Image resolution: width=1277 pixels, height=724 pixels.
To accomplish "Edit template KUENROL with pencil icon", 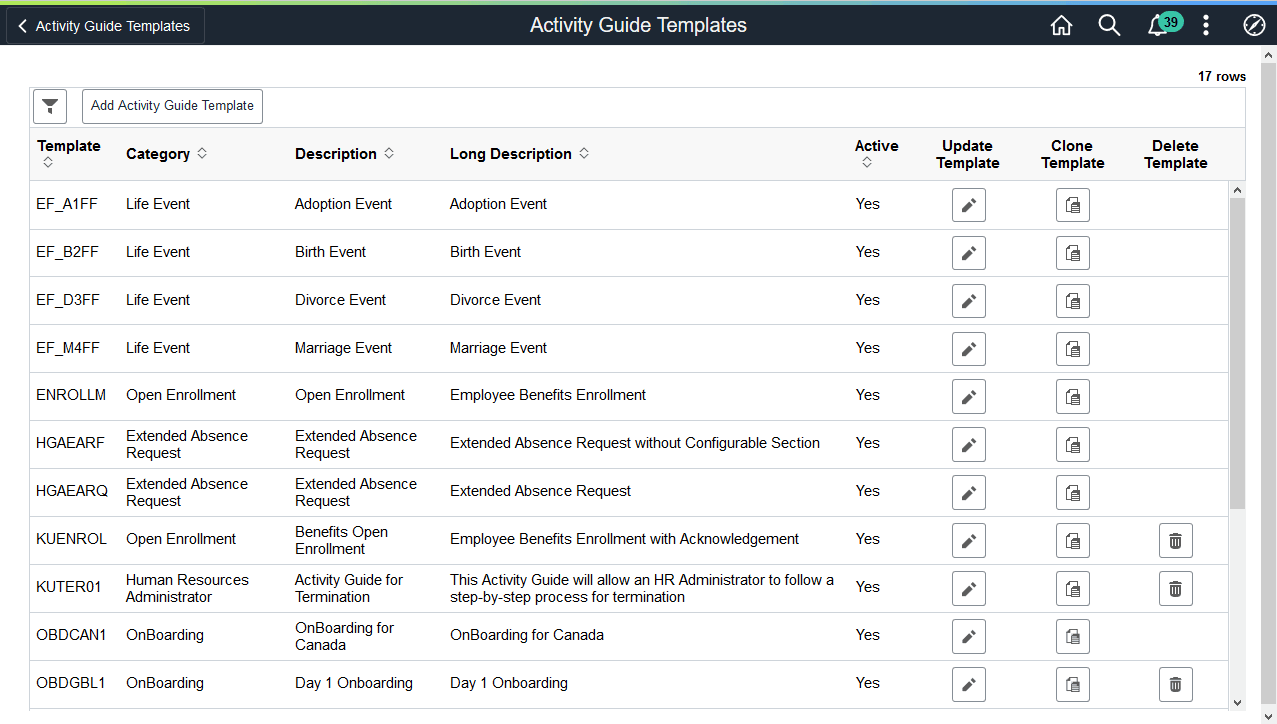I will (969, 541).
